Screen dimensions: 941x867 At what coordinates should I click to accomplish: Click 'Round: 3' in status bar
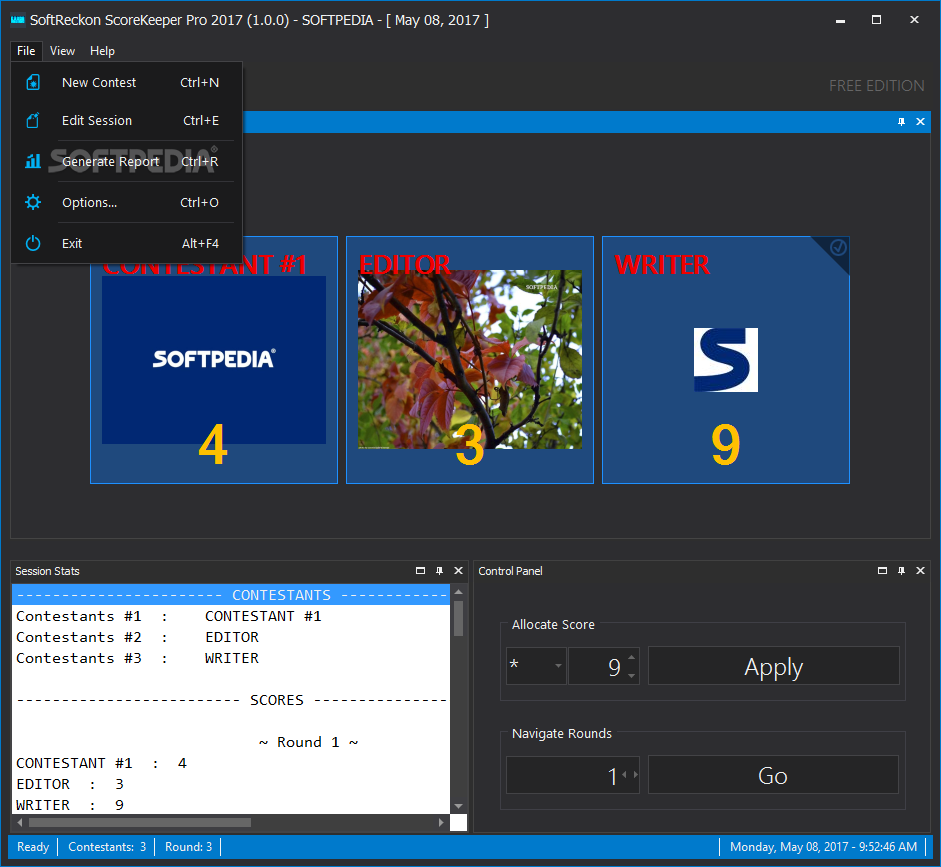[x=188, y=847]
